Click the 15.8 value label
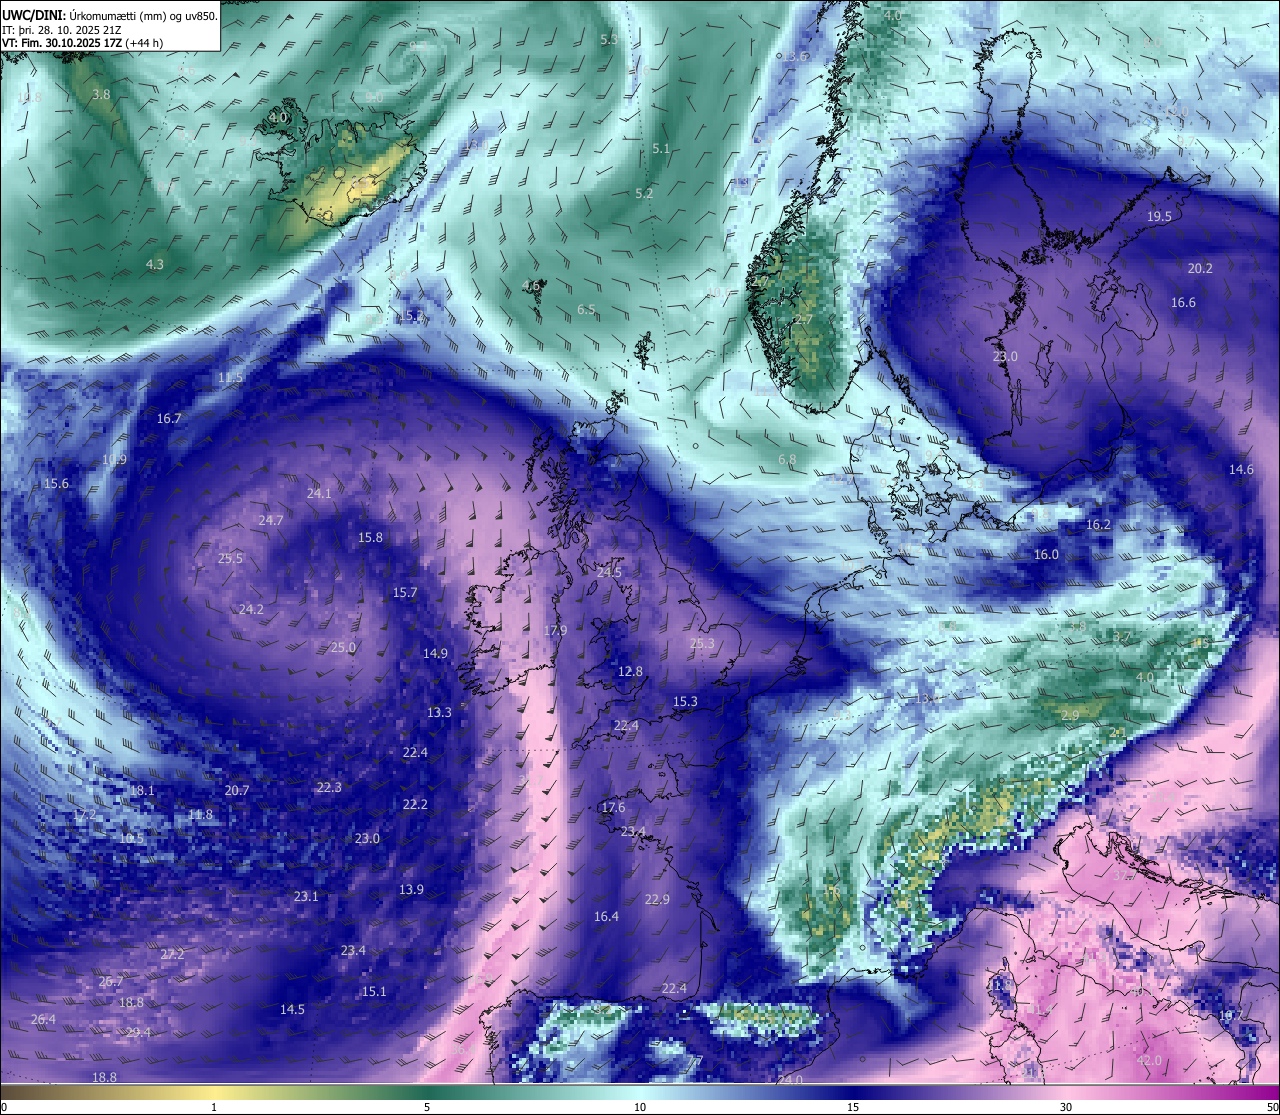 click(370, 538)
